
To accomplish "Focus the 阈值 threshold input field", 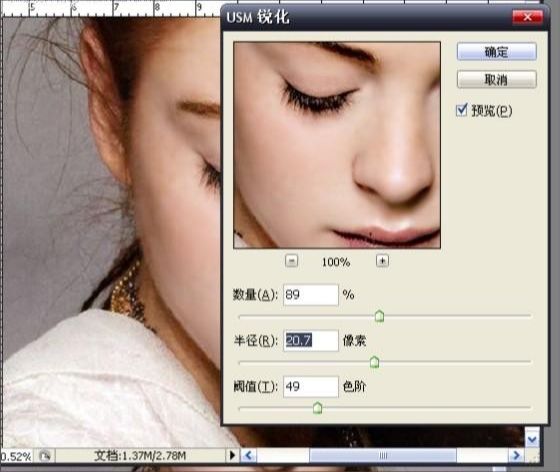I will click(x=311, y=386).
